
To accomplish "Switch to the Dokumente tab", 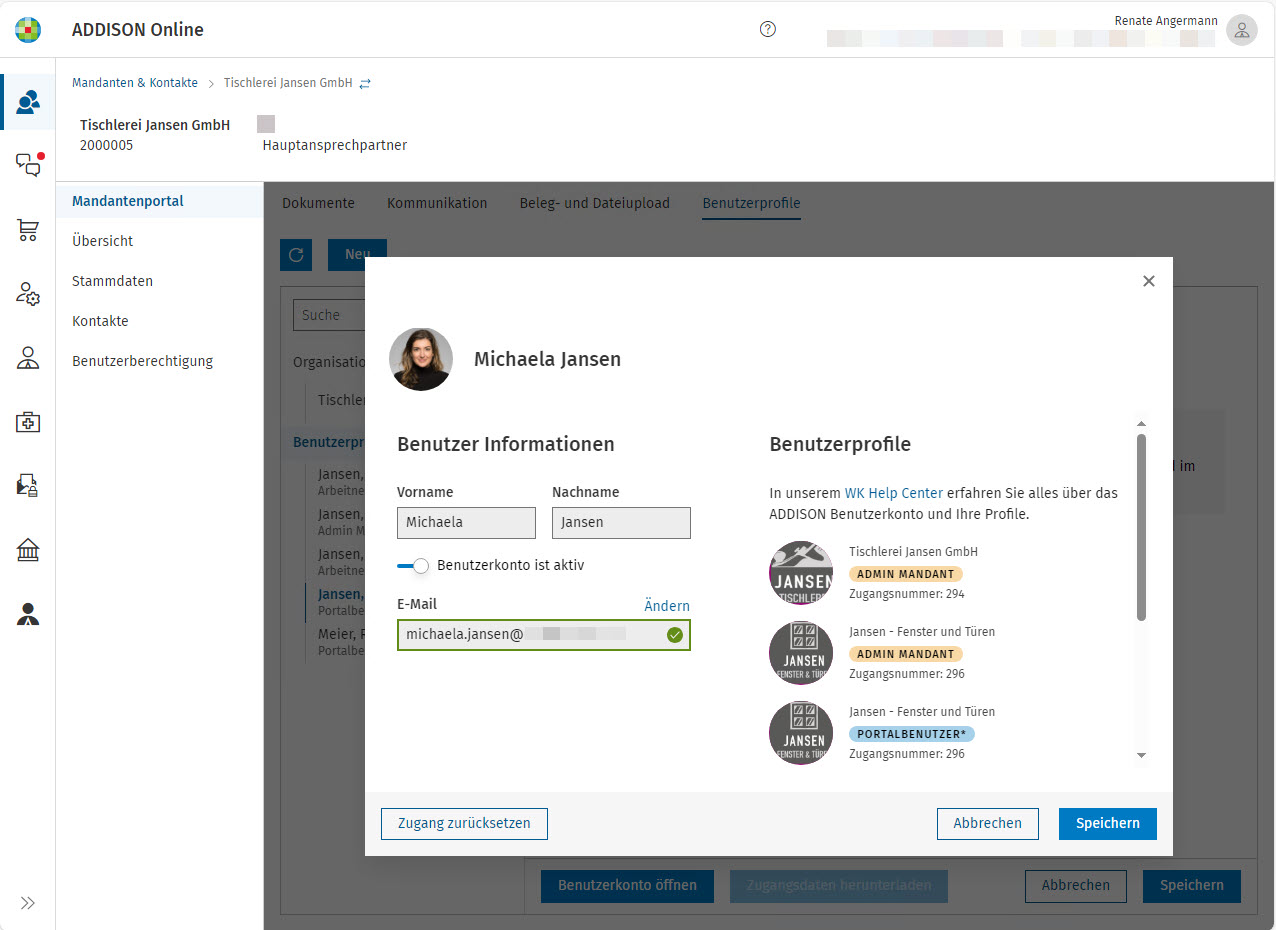I will [318, 203].
